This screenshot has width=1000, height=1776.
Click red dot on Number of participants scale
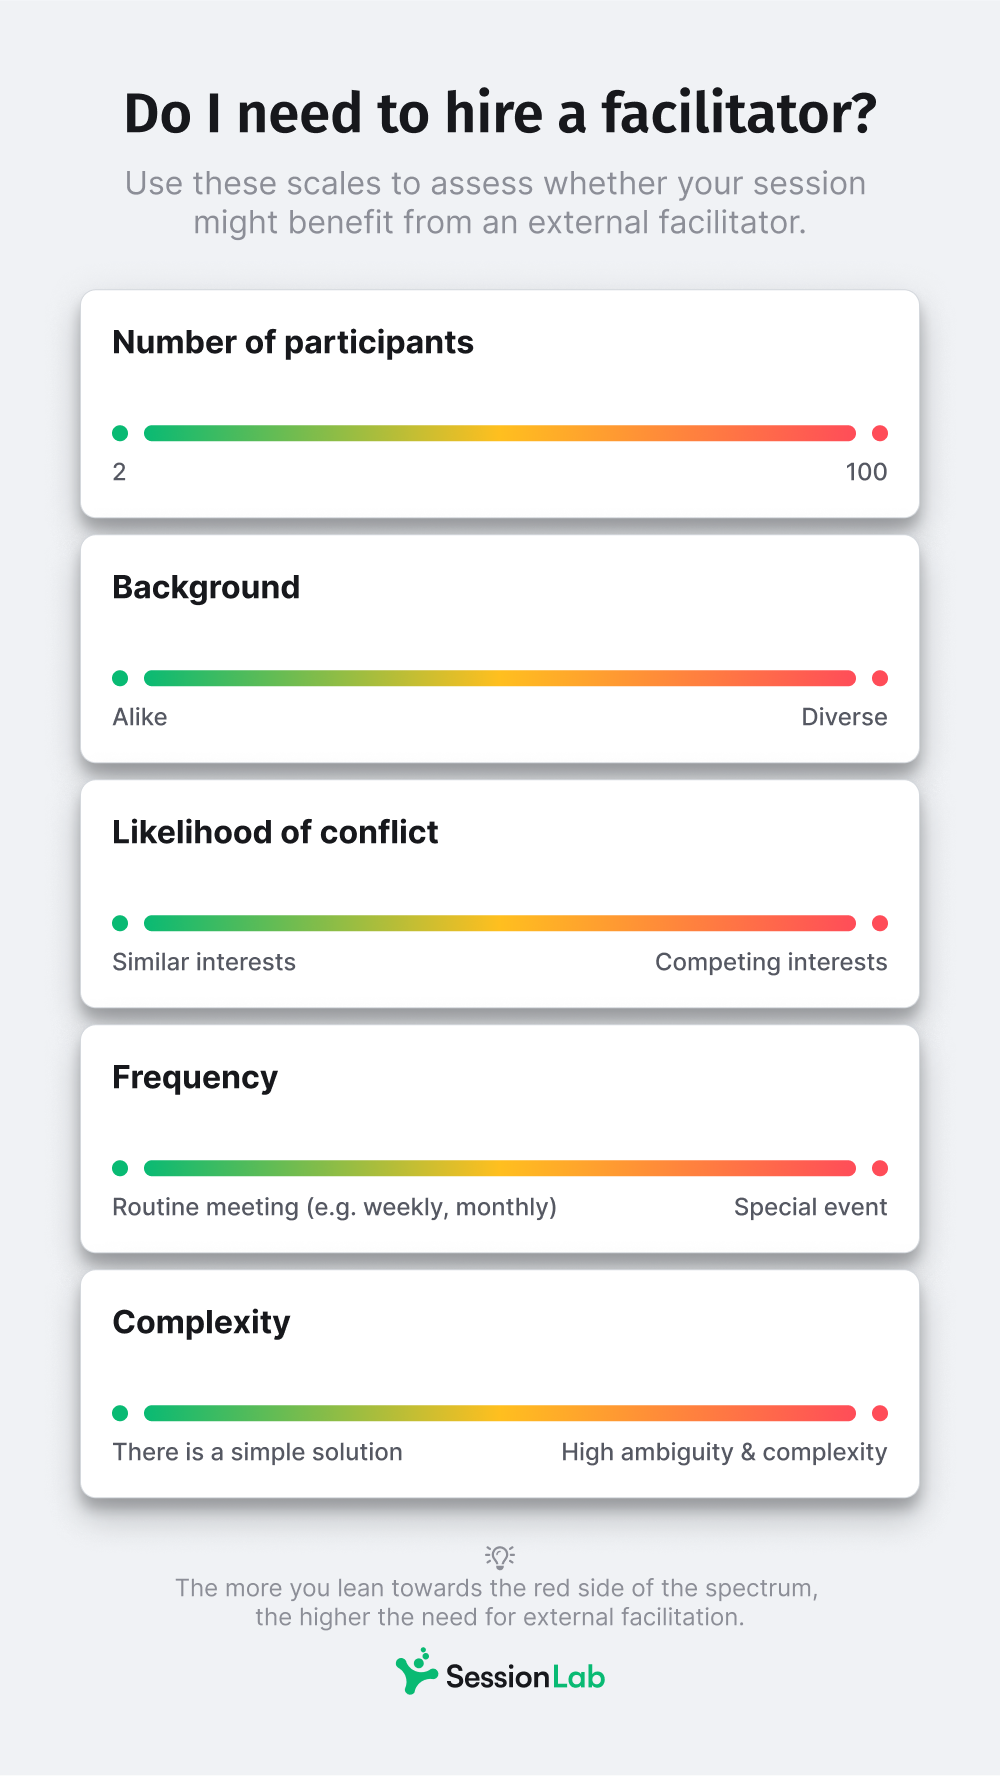[x=880, y=433]
